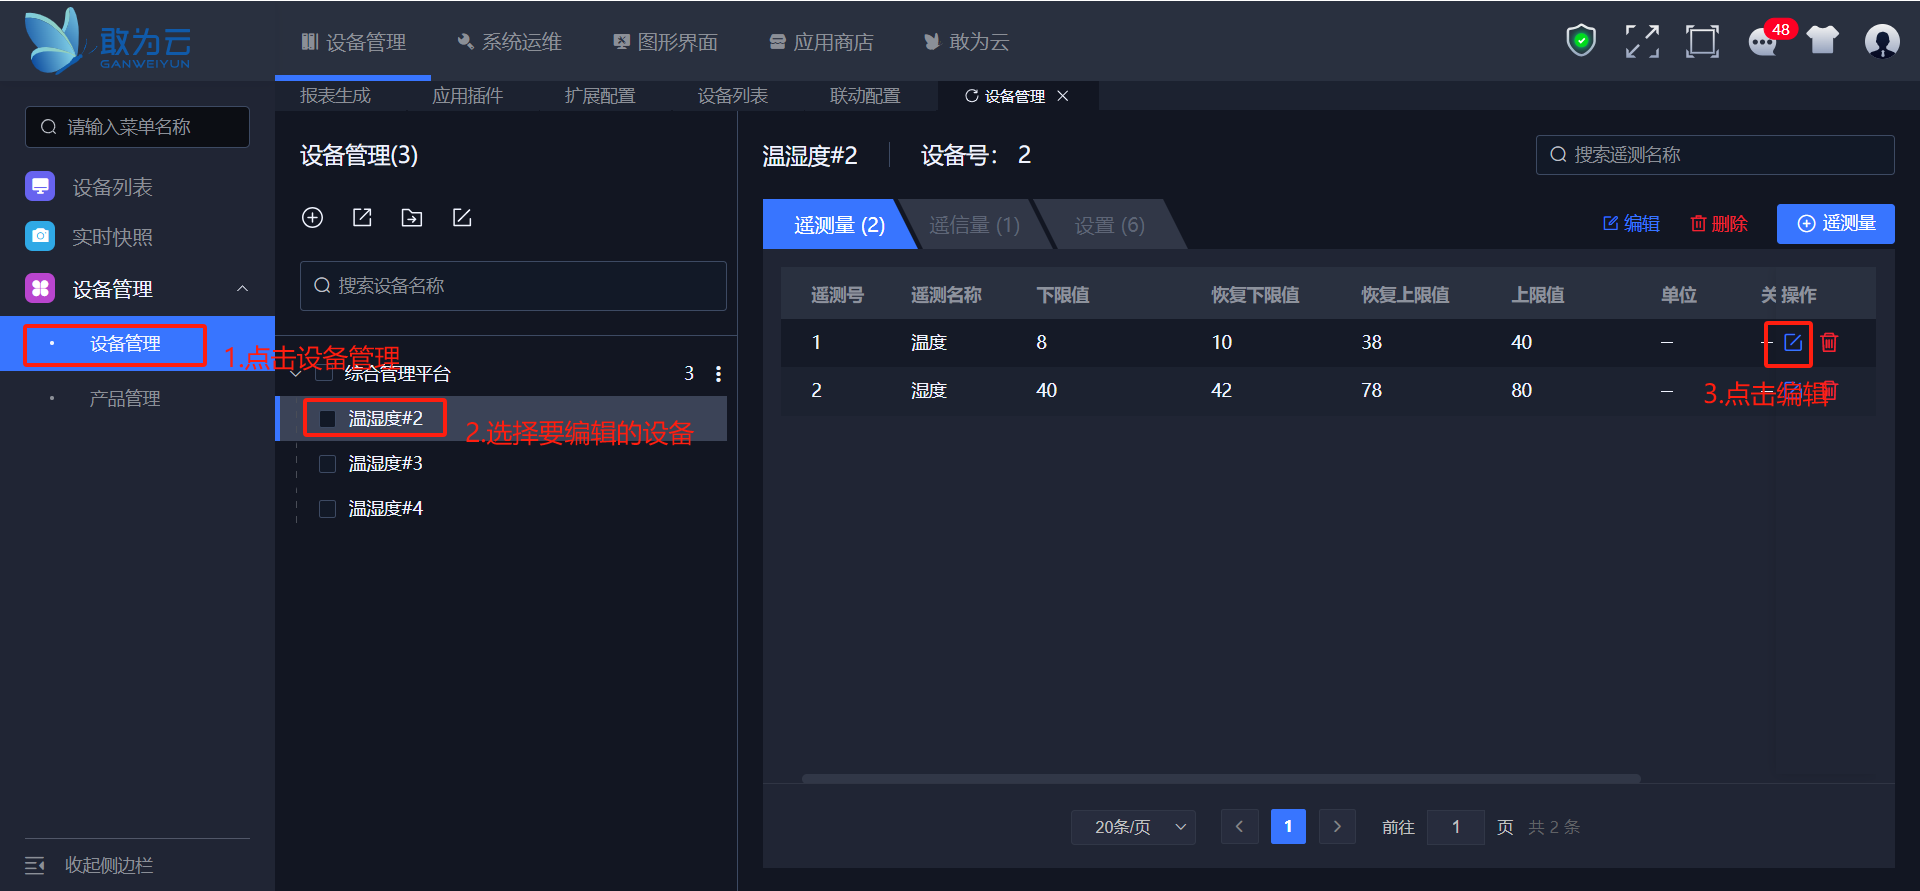Viewport: 1920px width, 891px height.
Task: Open the theme skin shirt icon
Action: click(1822, 41)
